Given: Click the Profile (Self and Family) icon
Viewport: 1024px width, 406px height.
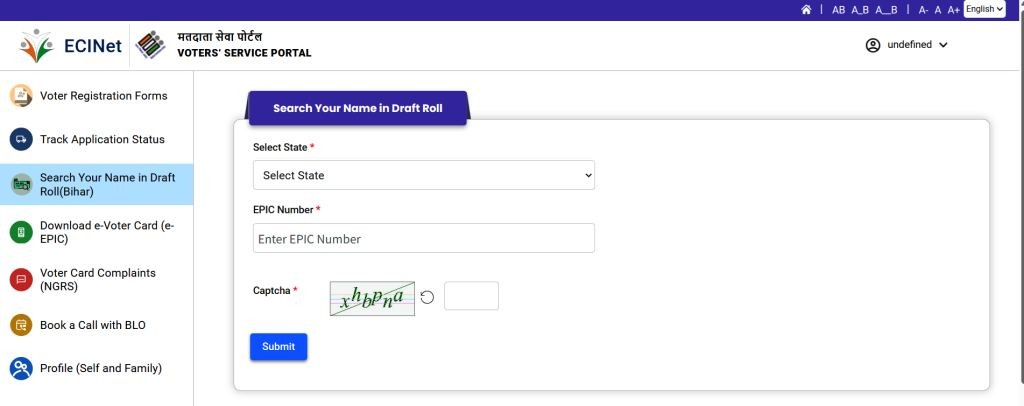Looking at the screenshot, I should [x=21, y=368].
